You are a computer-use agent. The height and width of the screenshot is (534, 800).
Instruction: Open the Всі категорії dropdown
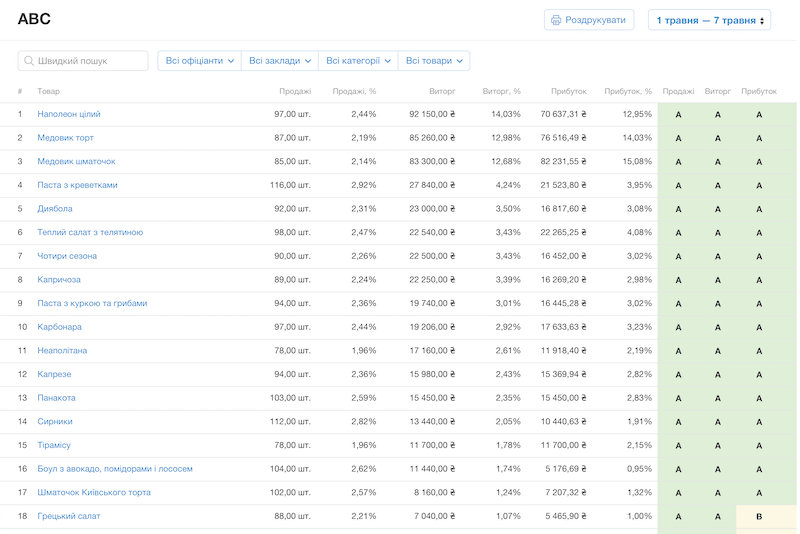click(x=357, y=61)
